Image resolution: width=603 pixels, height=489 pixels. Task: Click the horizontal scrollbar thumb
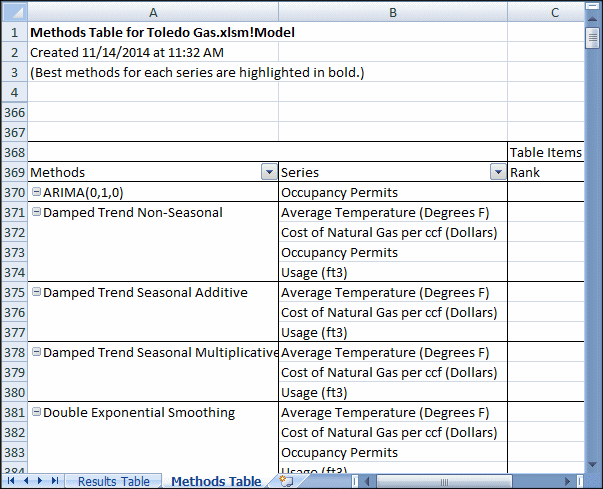(444, 481)
